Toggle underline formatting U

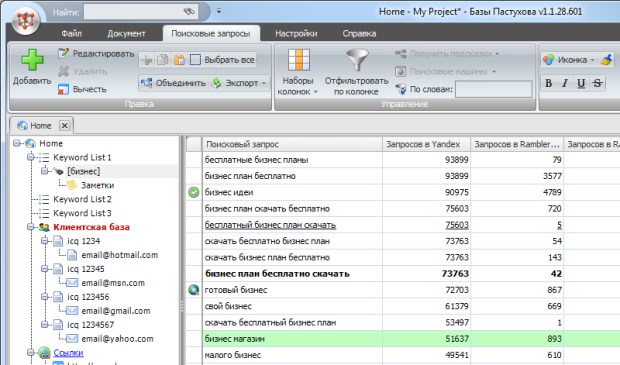tap(581, 83)
